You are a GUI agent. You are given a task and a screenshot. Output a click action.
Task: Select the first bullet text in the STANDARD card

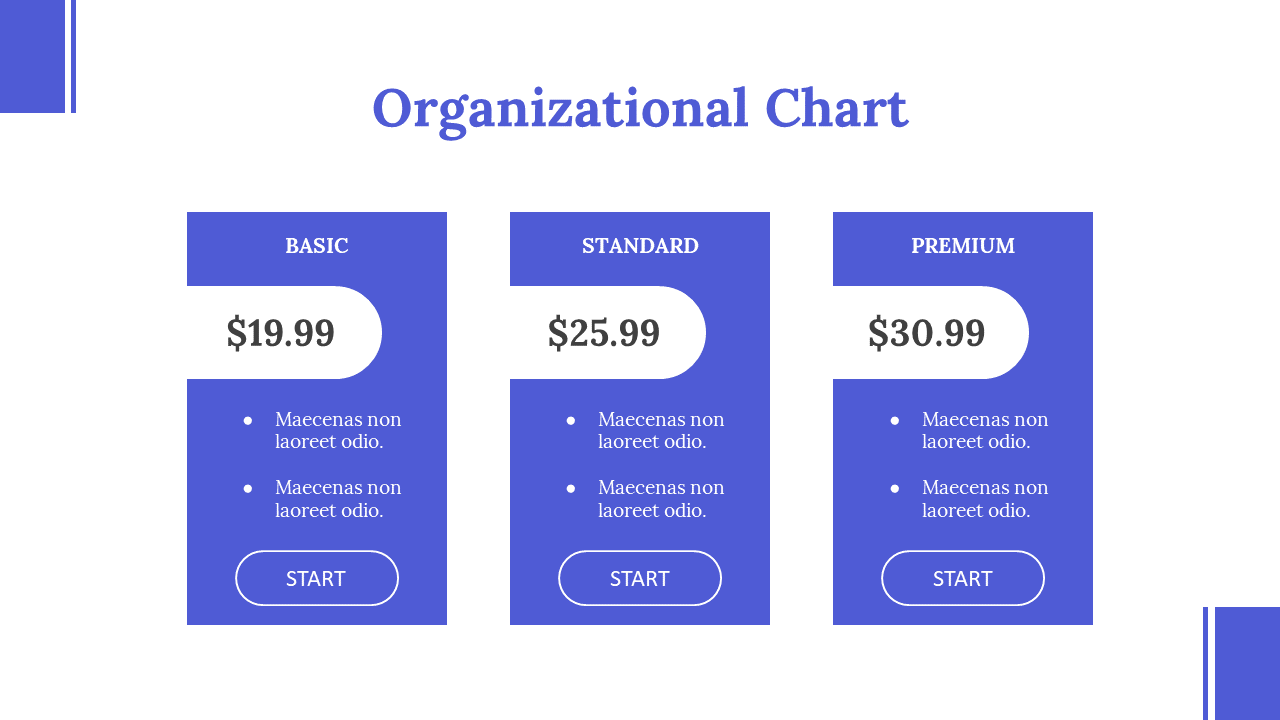click(x=661, y=430)
